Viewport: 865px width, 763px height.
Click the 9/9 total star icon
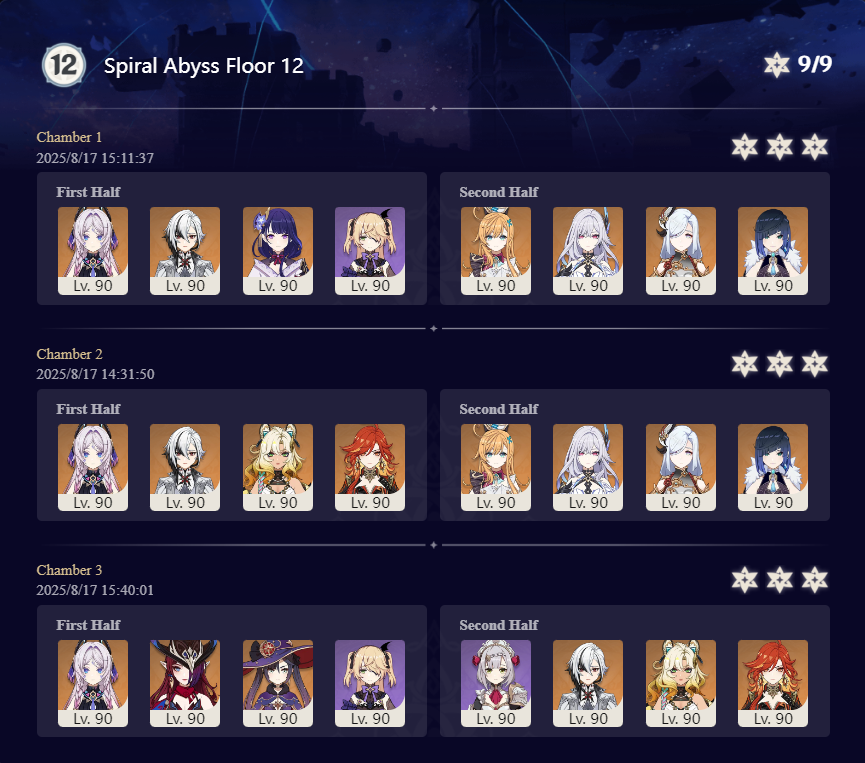coord(777,65)
